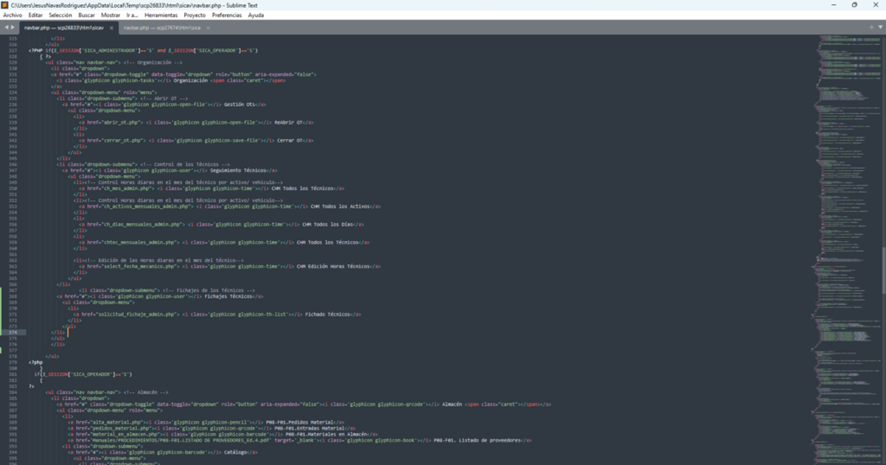886x465 pixels.
Task: Go to next tab with right arrow
Action: [13, 28]
